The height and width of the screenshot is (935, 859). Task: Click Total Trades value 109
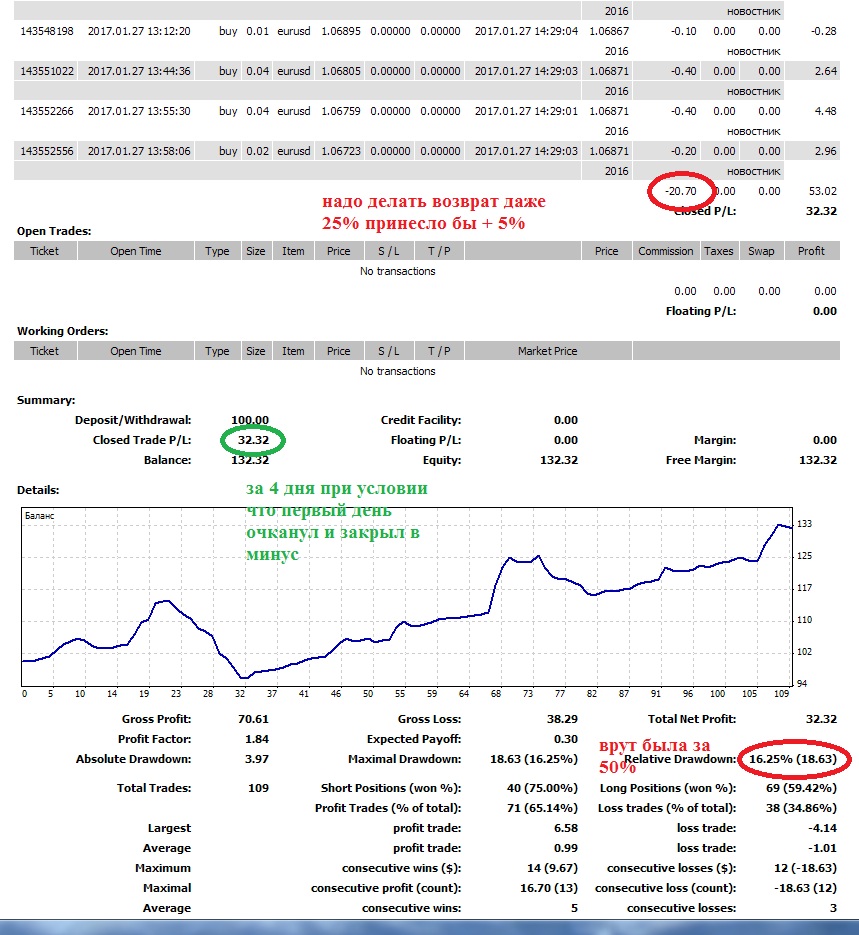[258, 788]
